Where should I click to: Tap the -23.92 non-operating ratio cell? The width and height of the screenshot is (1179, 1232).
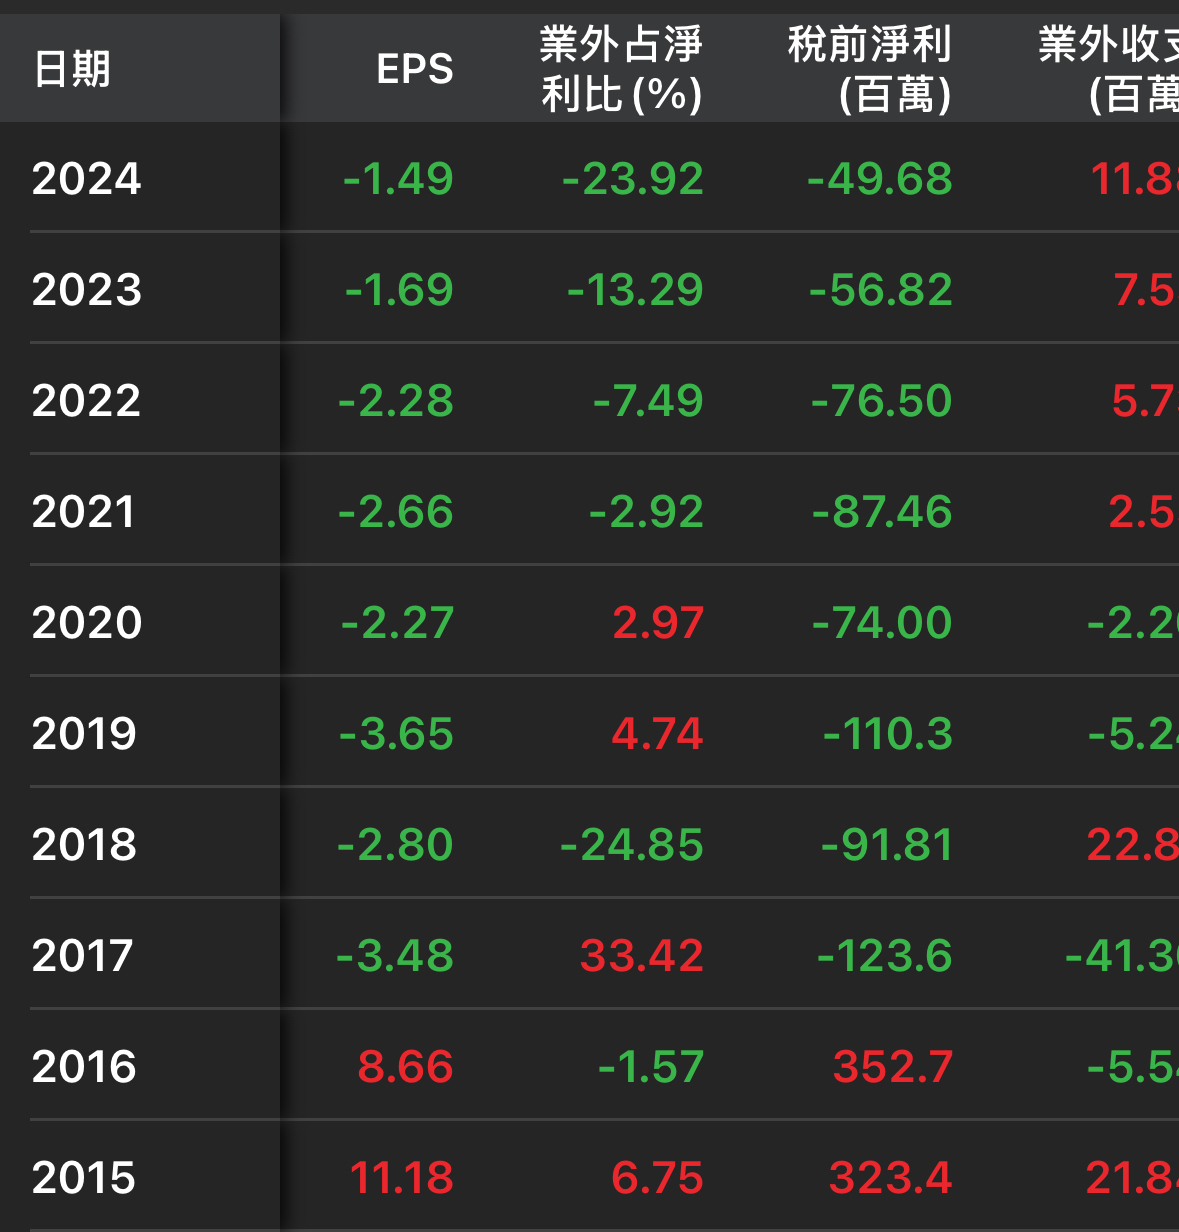coord(633,179)
